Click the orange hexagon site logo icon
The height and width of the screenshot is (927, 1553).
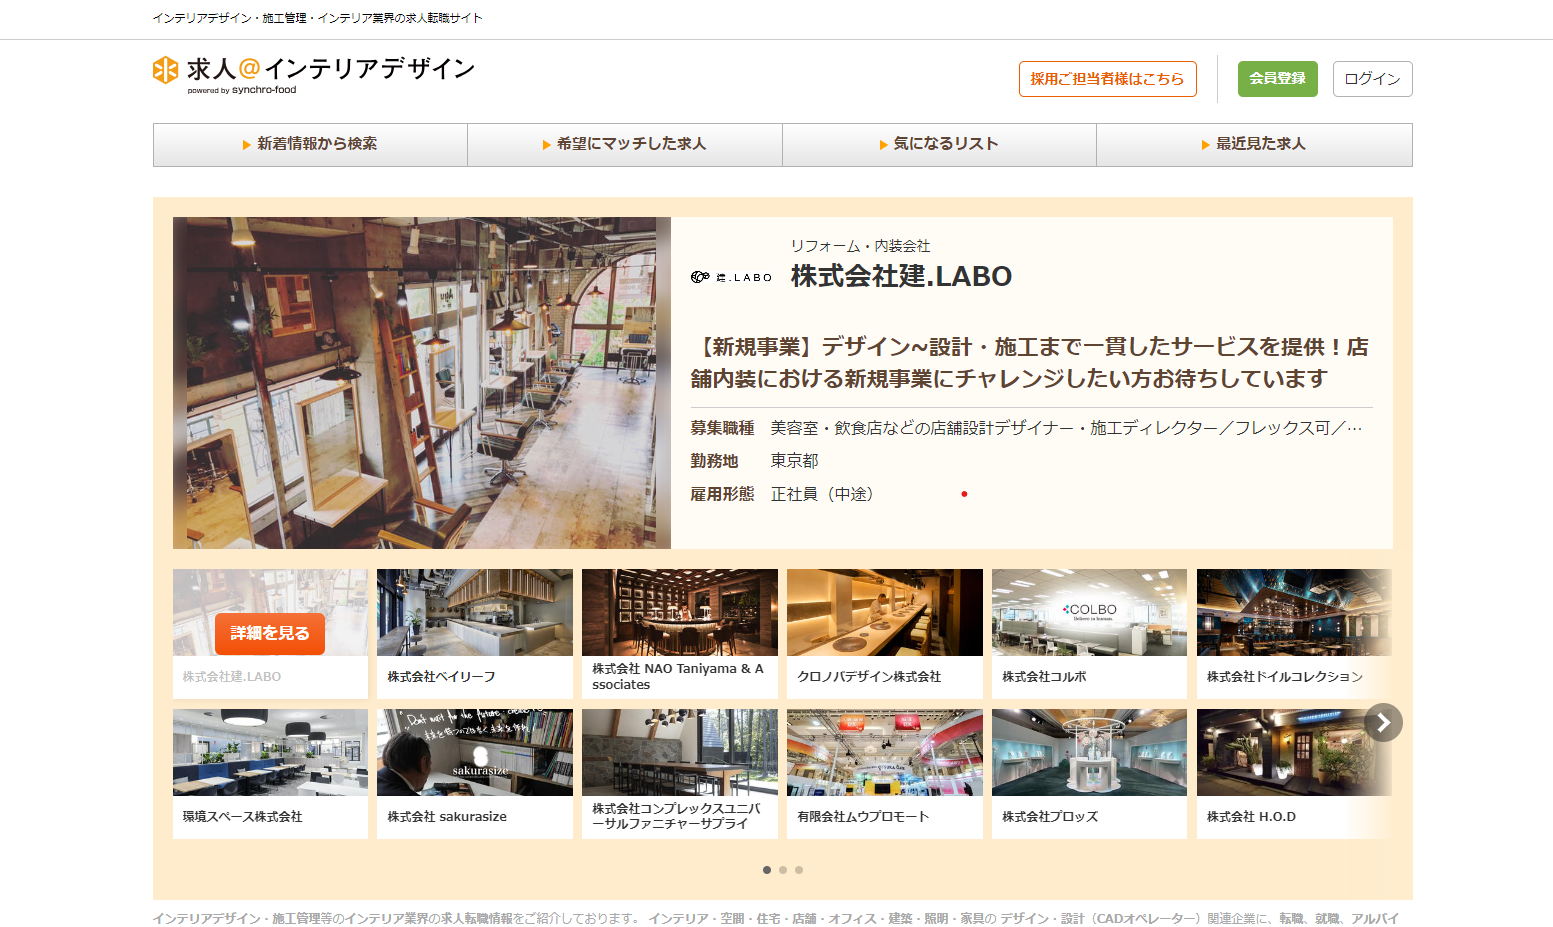tap(165, 70)
